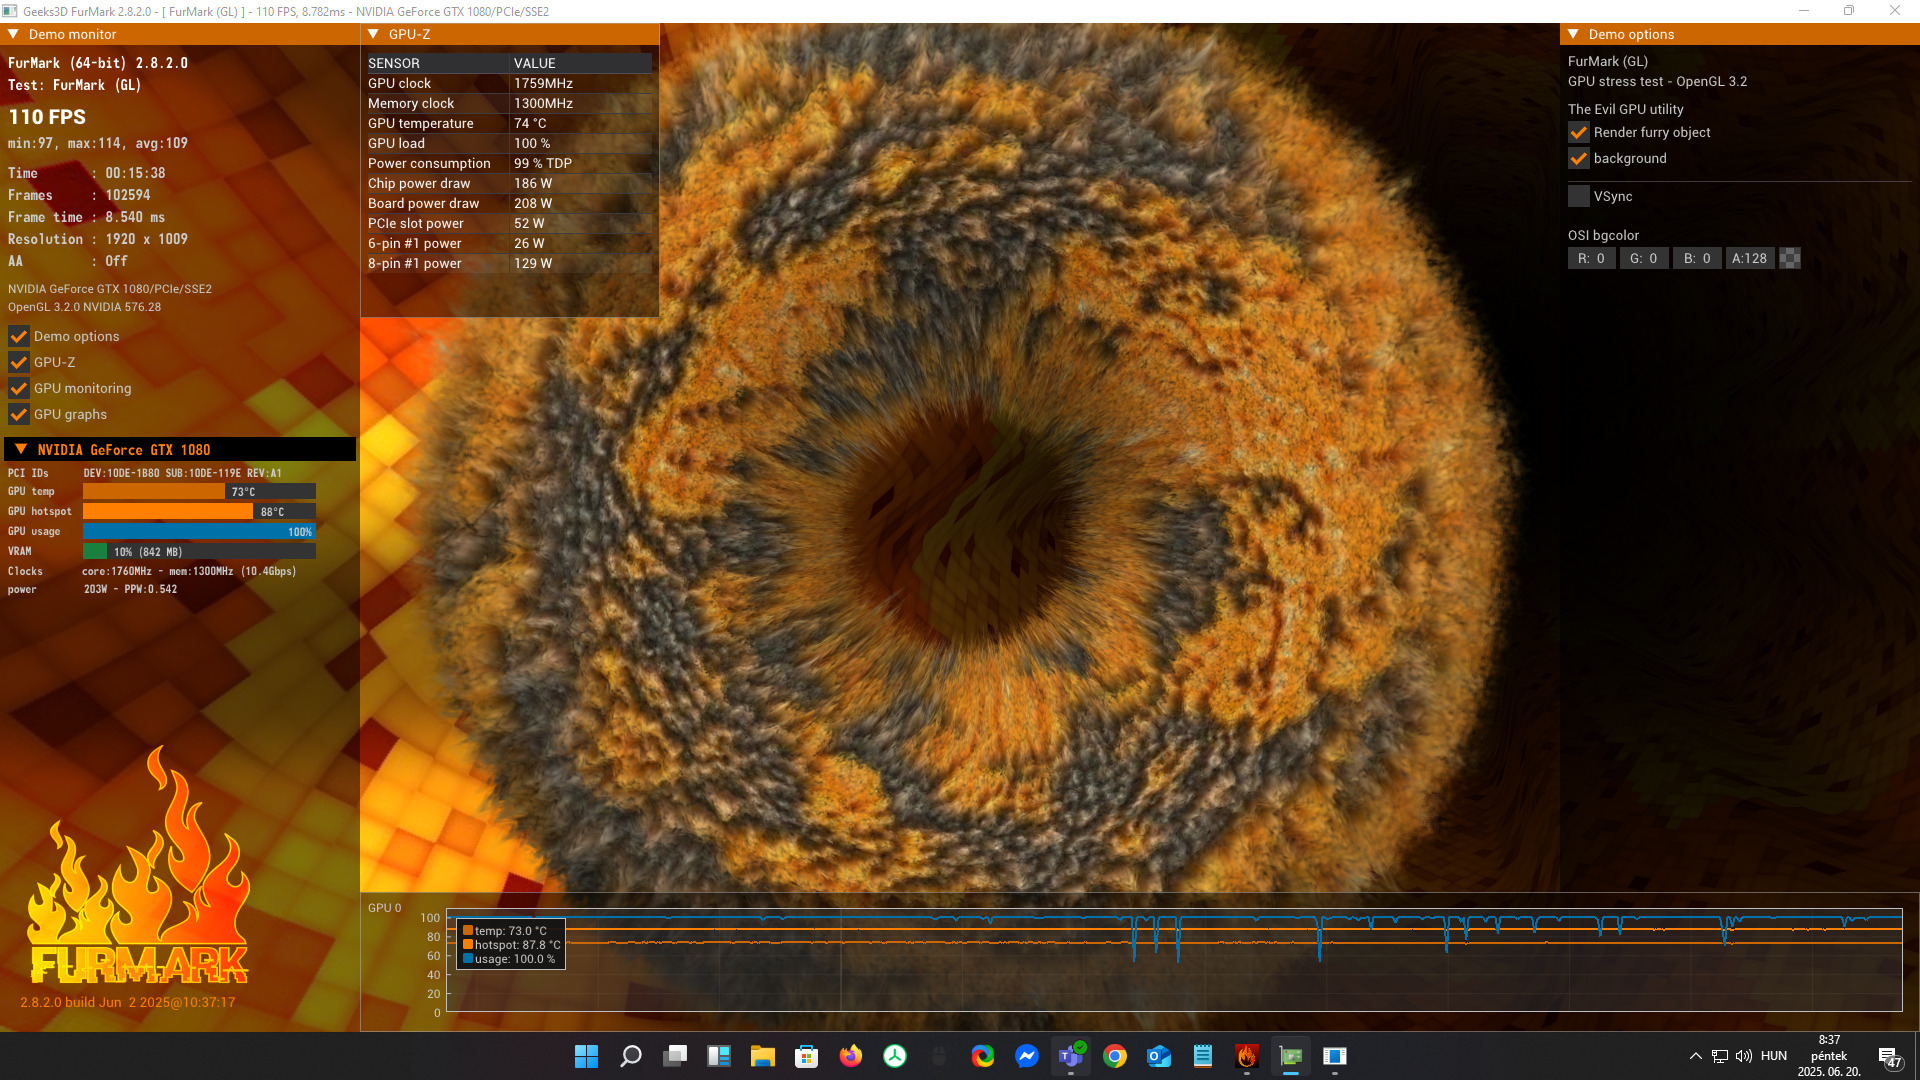Click the OSI bgcolor R value field
Image resolution: width=1920 pixels, height=1080 pixels.
1591,258
